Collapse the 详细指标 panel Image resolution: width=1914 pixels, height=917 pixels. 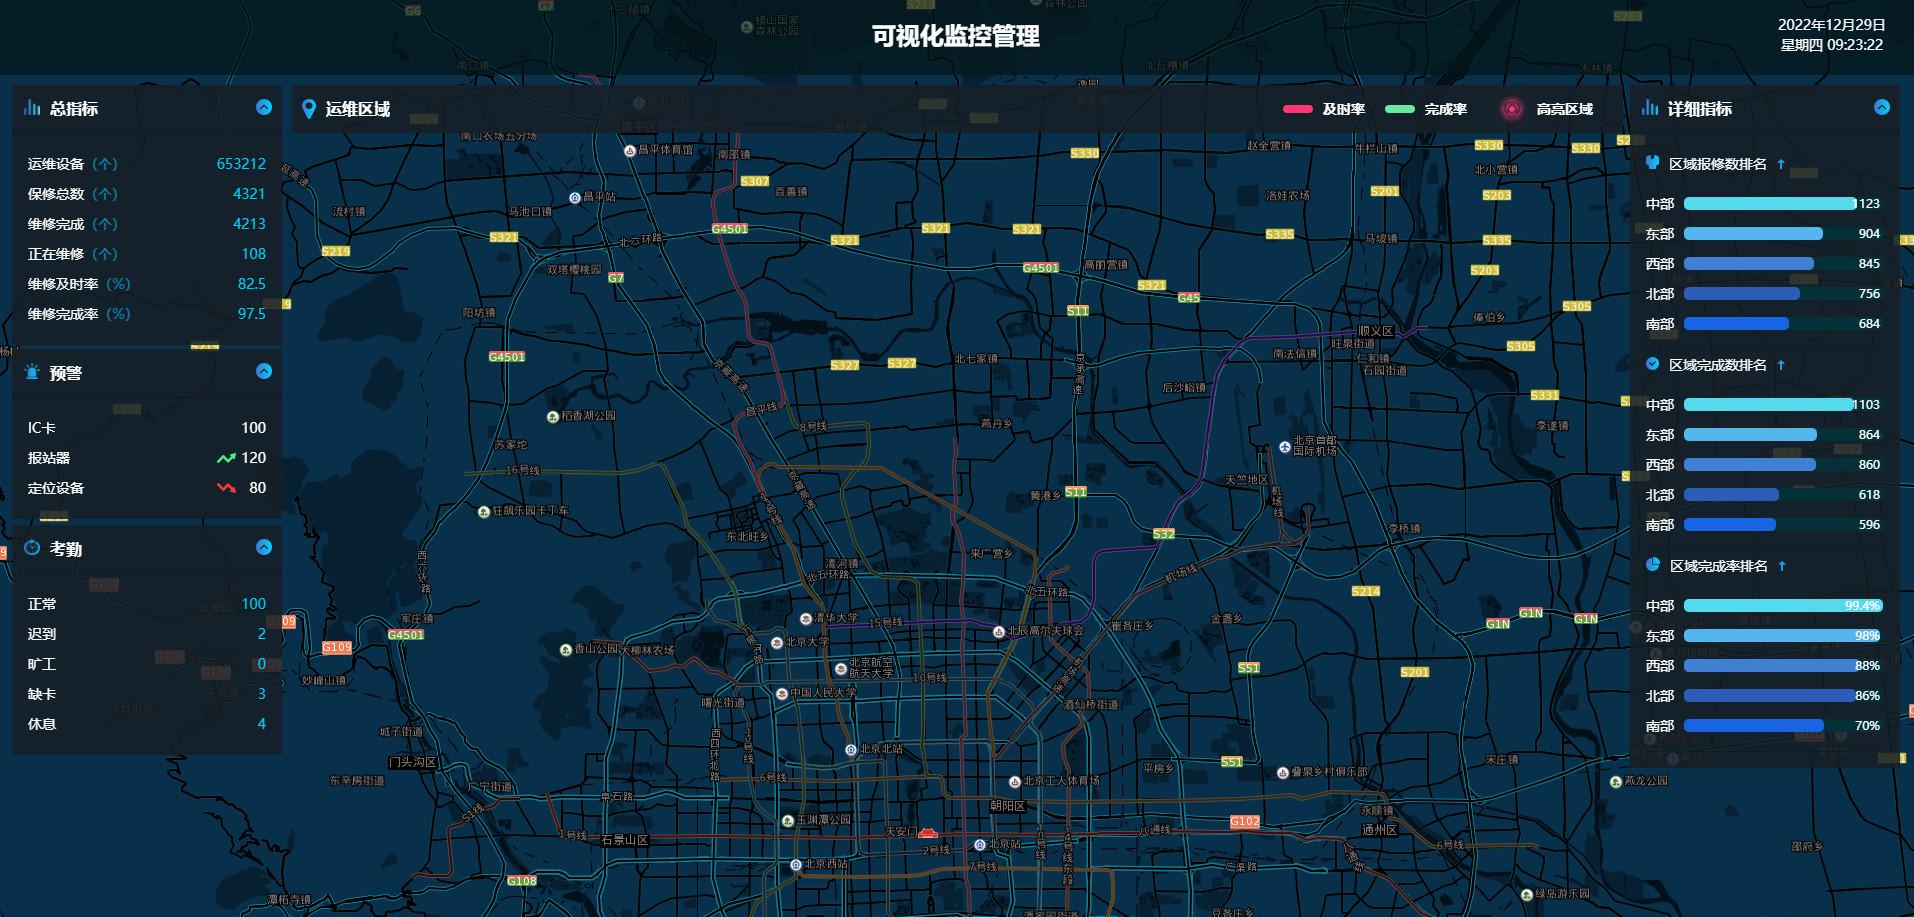(x=1882, y=107)
